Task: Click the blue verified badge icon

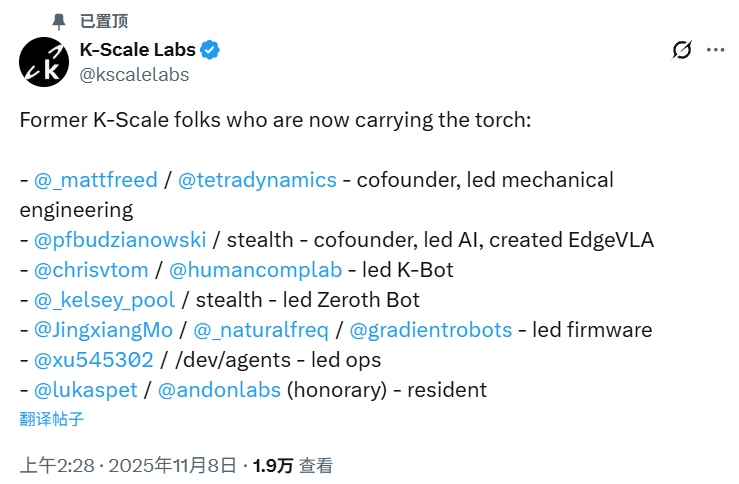Action: coord(211,50)
